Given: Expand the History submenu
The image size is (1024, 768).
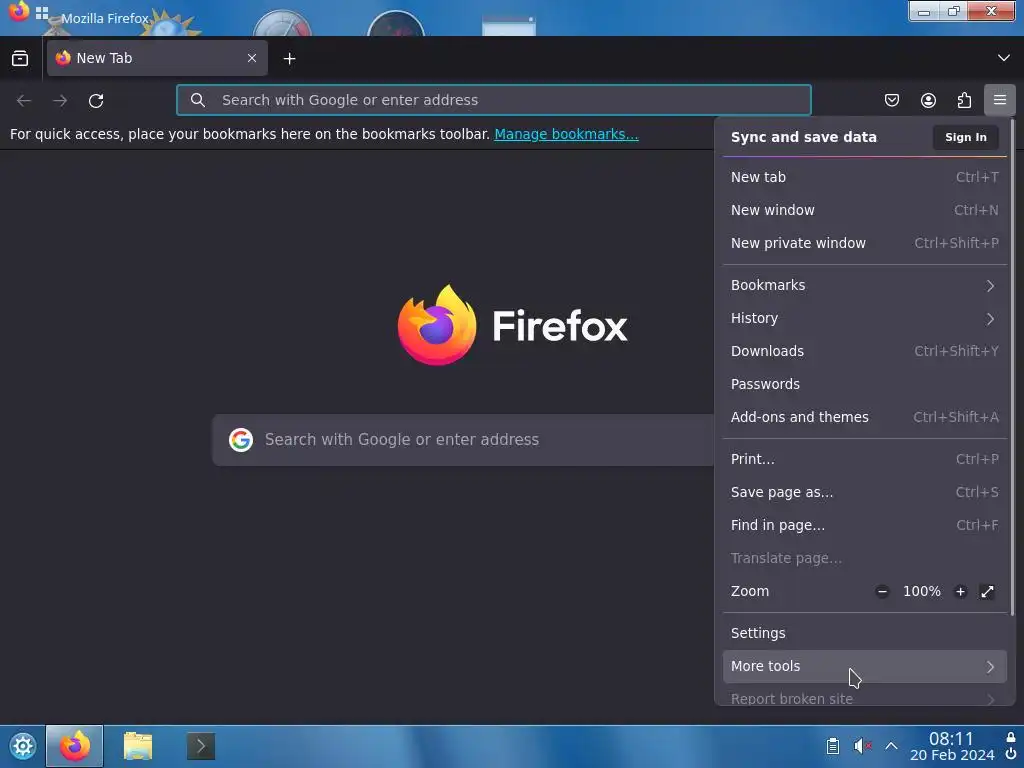Looking at the screenshot, I should pos(865,318).
